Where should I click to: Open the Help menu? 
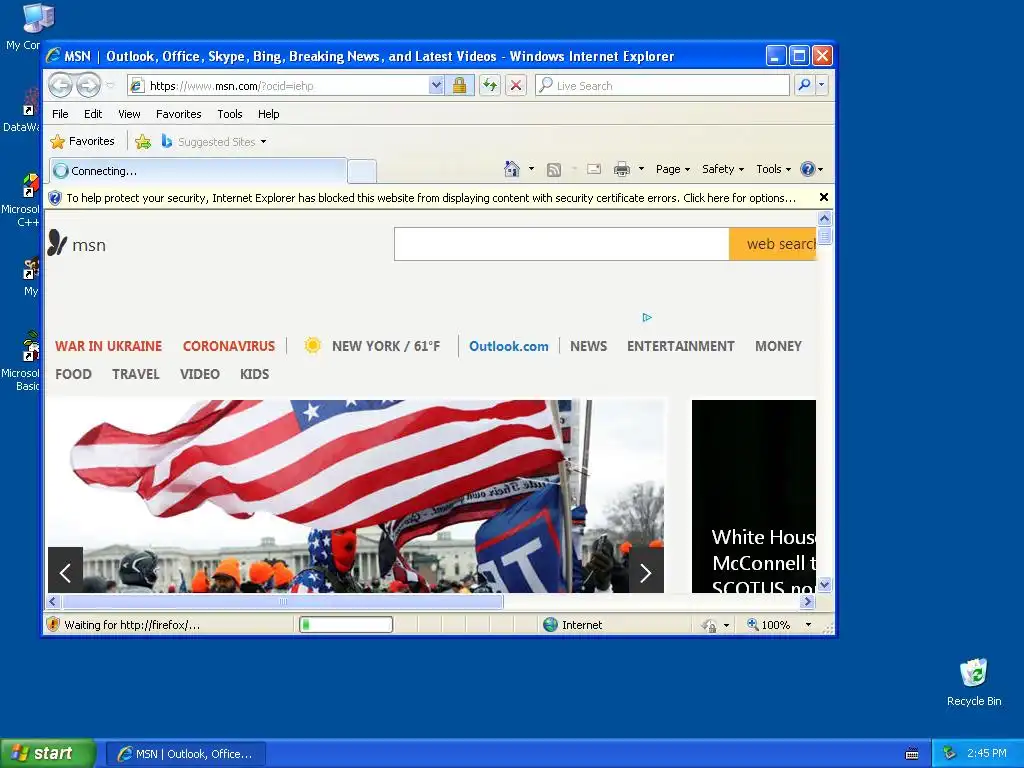point(268,114)
